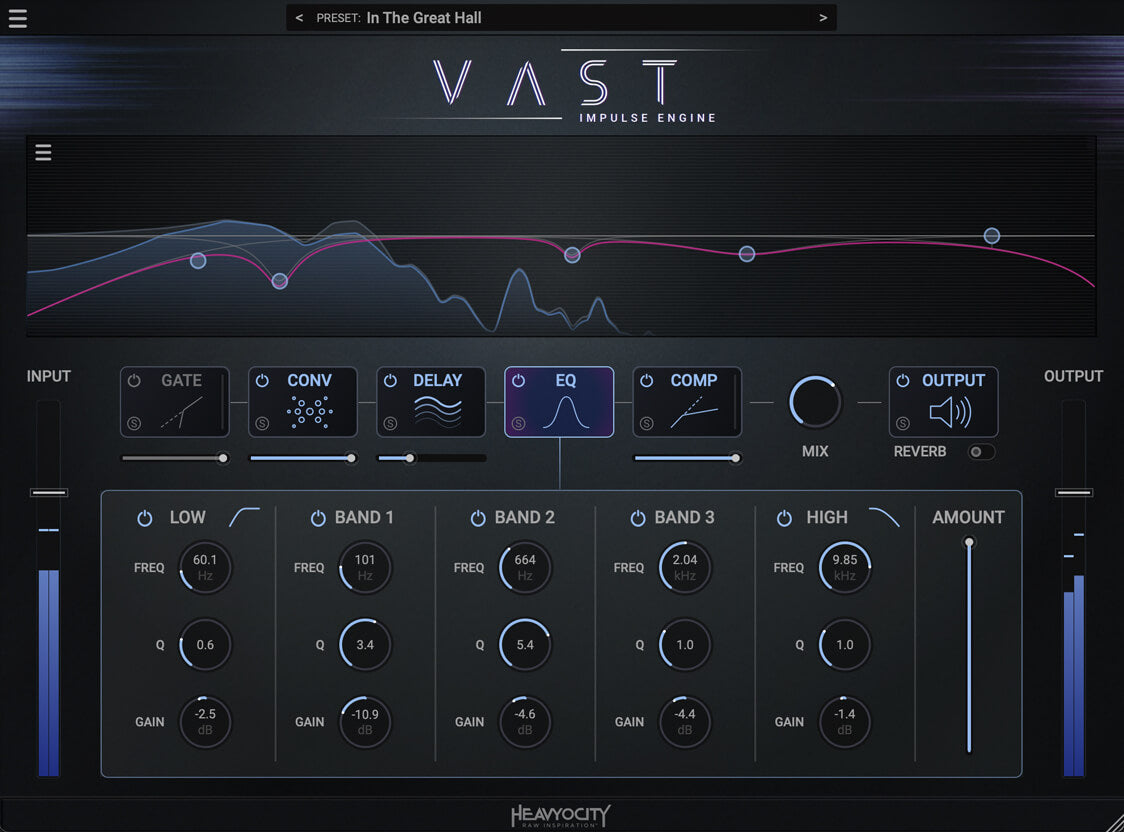Disable EQ Band 2 power button
Screen dimensions: 1124x832
[478, 518]
